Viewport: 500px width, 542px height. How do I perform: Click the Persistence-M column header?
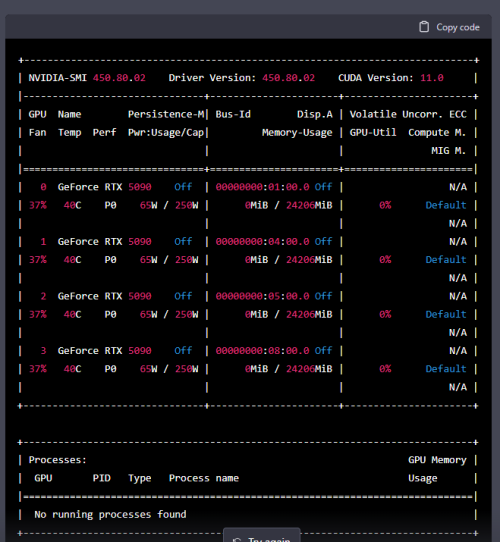coord(166,114)
